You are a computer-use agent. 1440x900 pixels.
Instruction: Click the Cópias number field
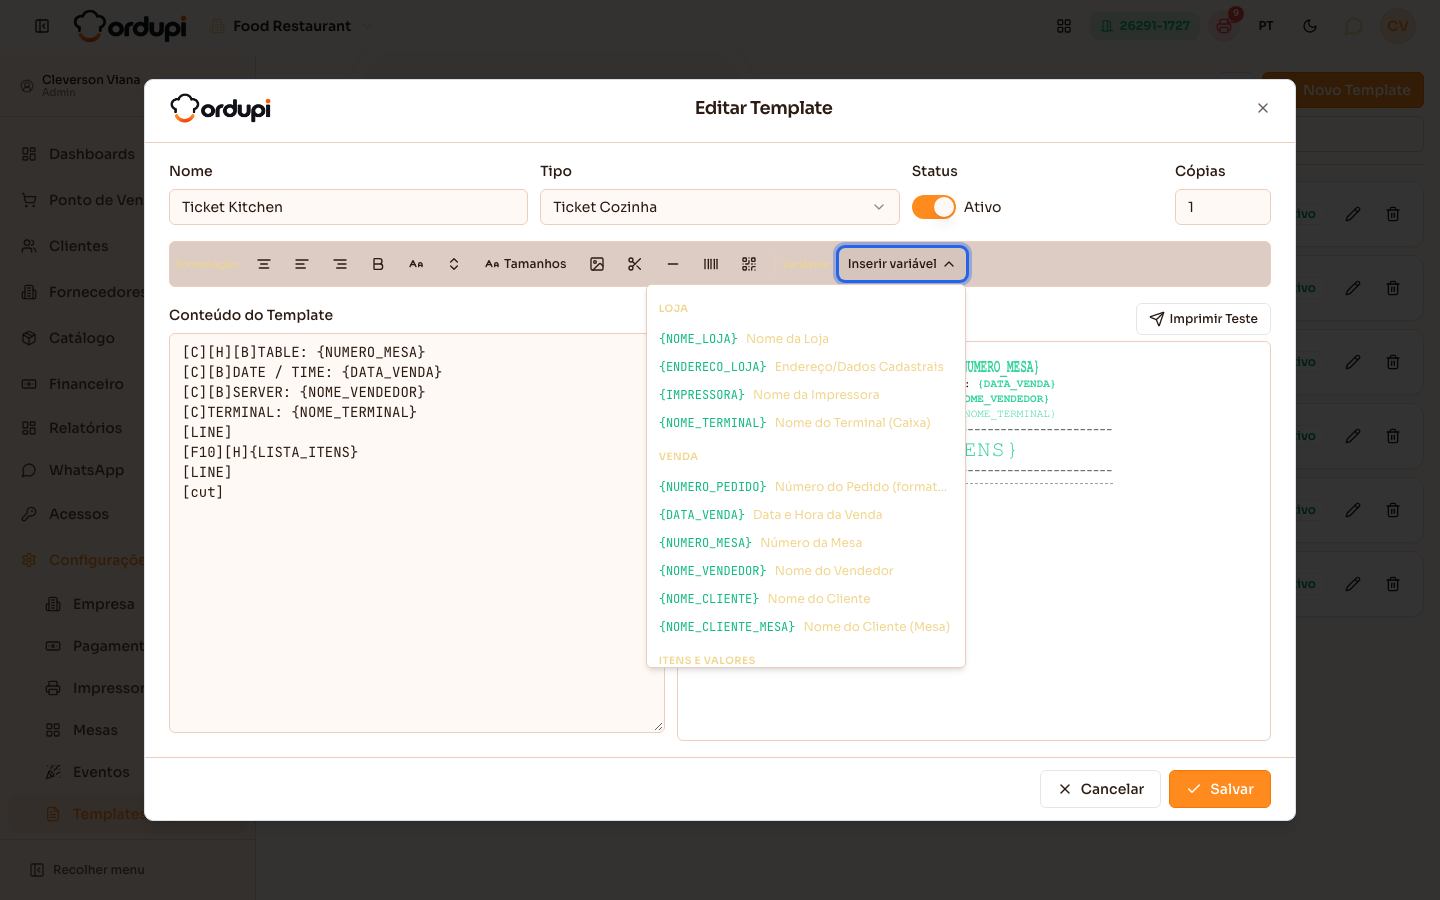point(1223,207)
